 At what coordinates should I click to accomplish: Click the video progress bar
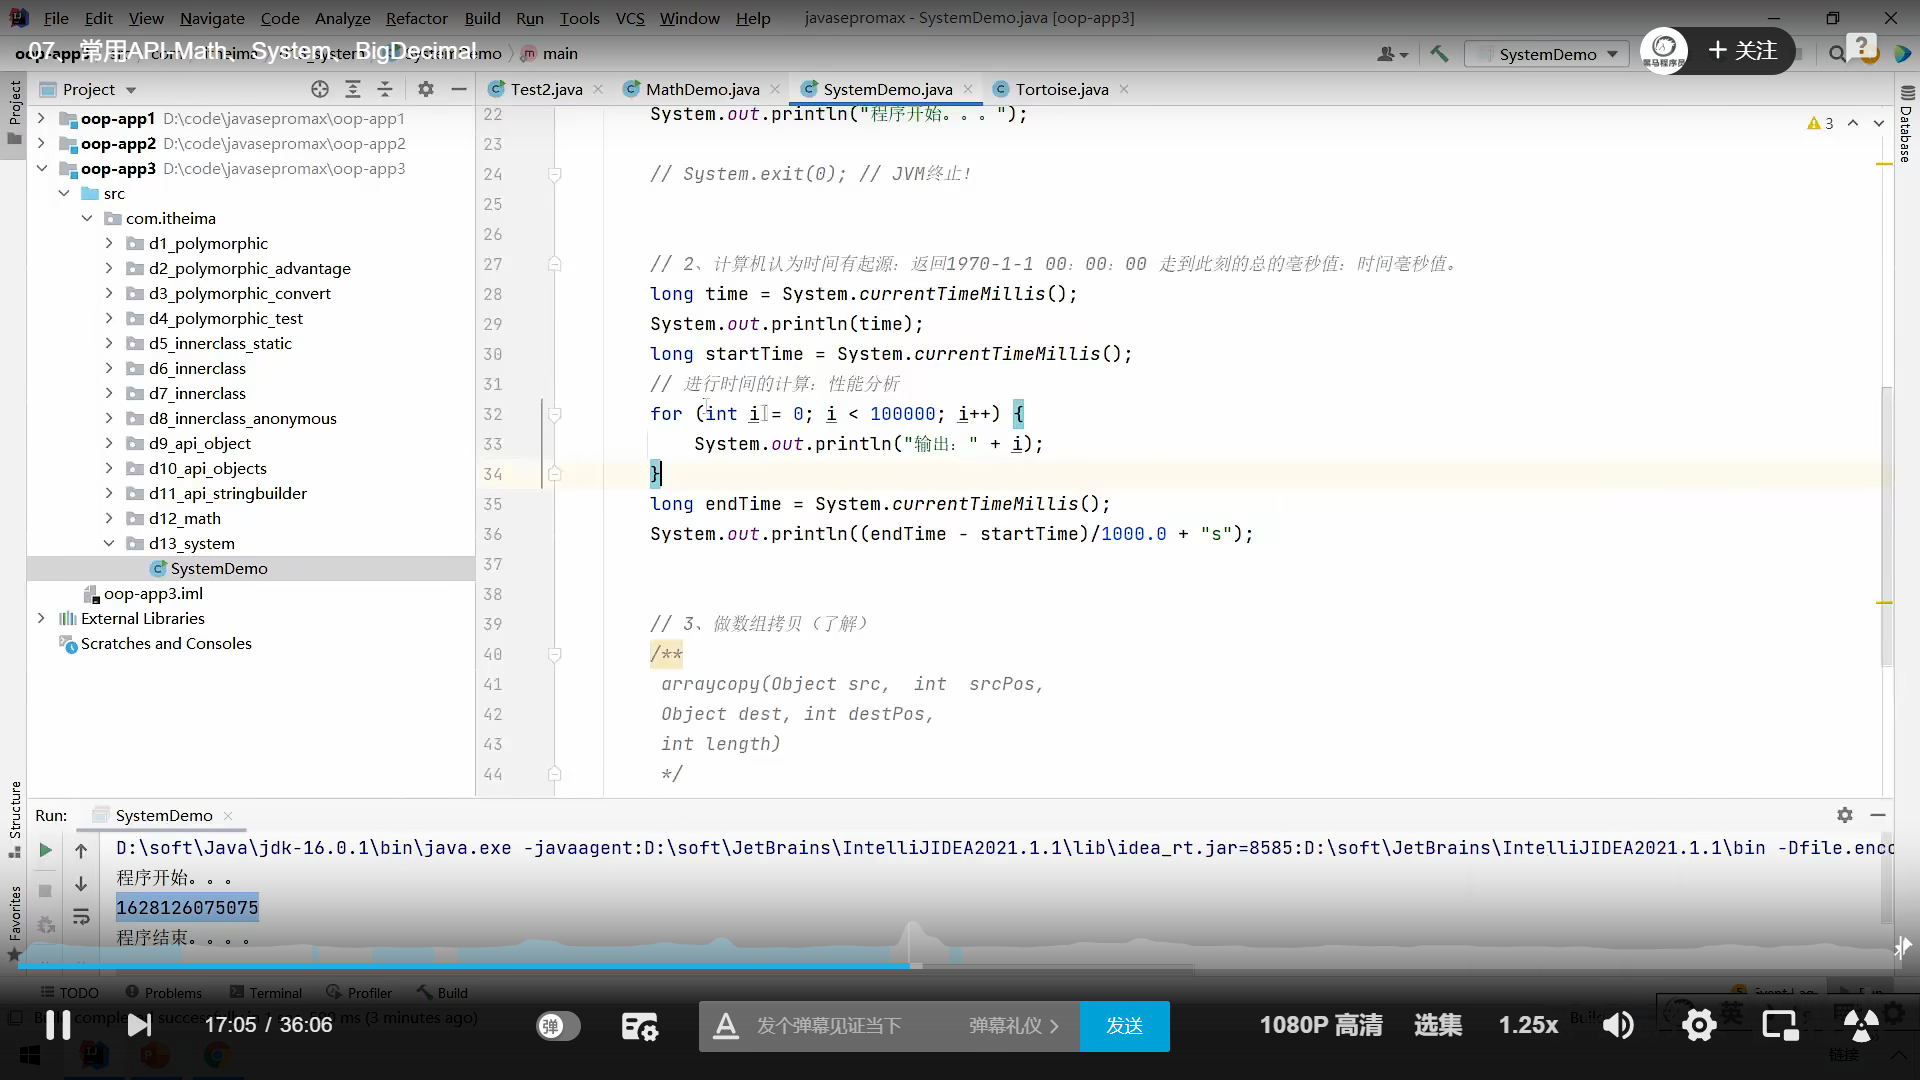tap(600, 966)
